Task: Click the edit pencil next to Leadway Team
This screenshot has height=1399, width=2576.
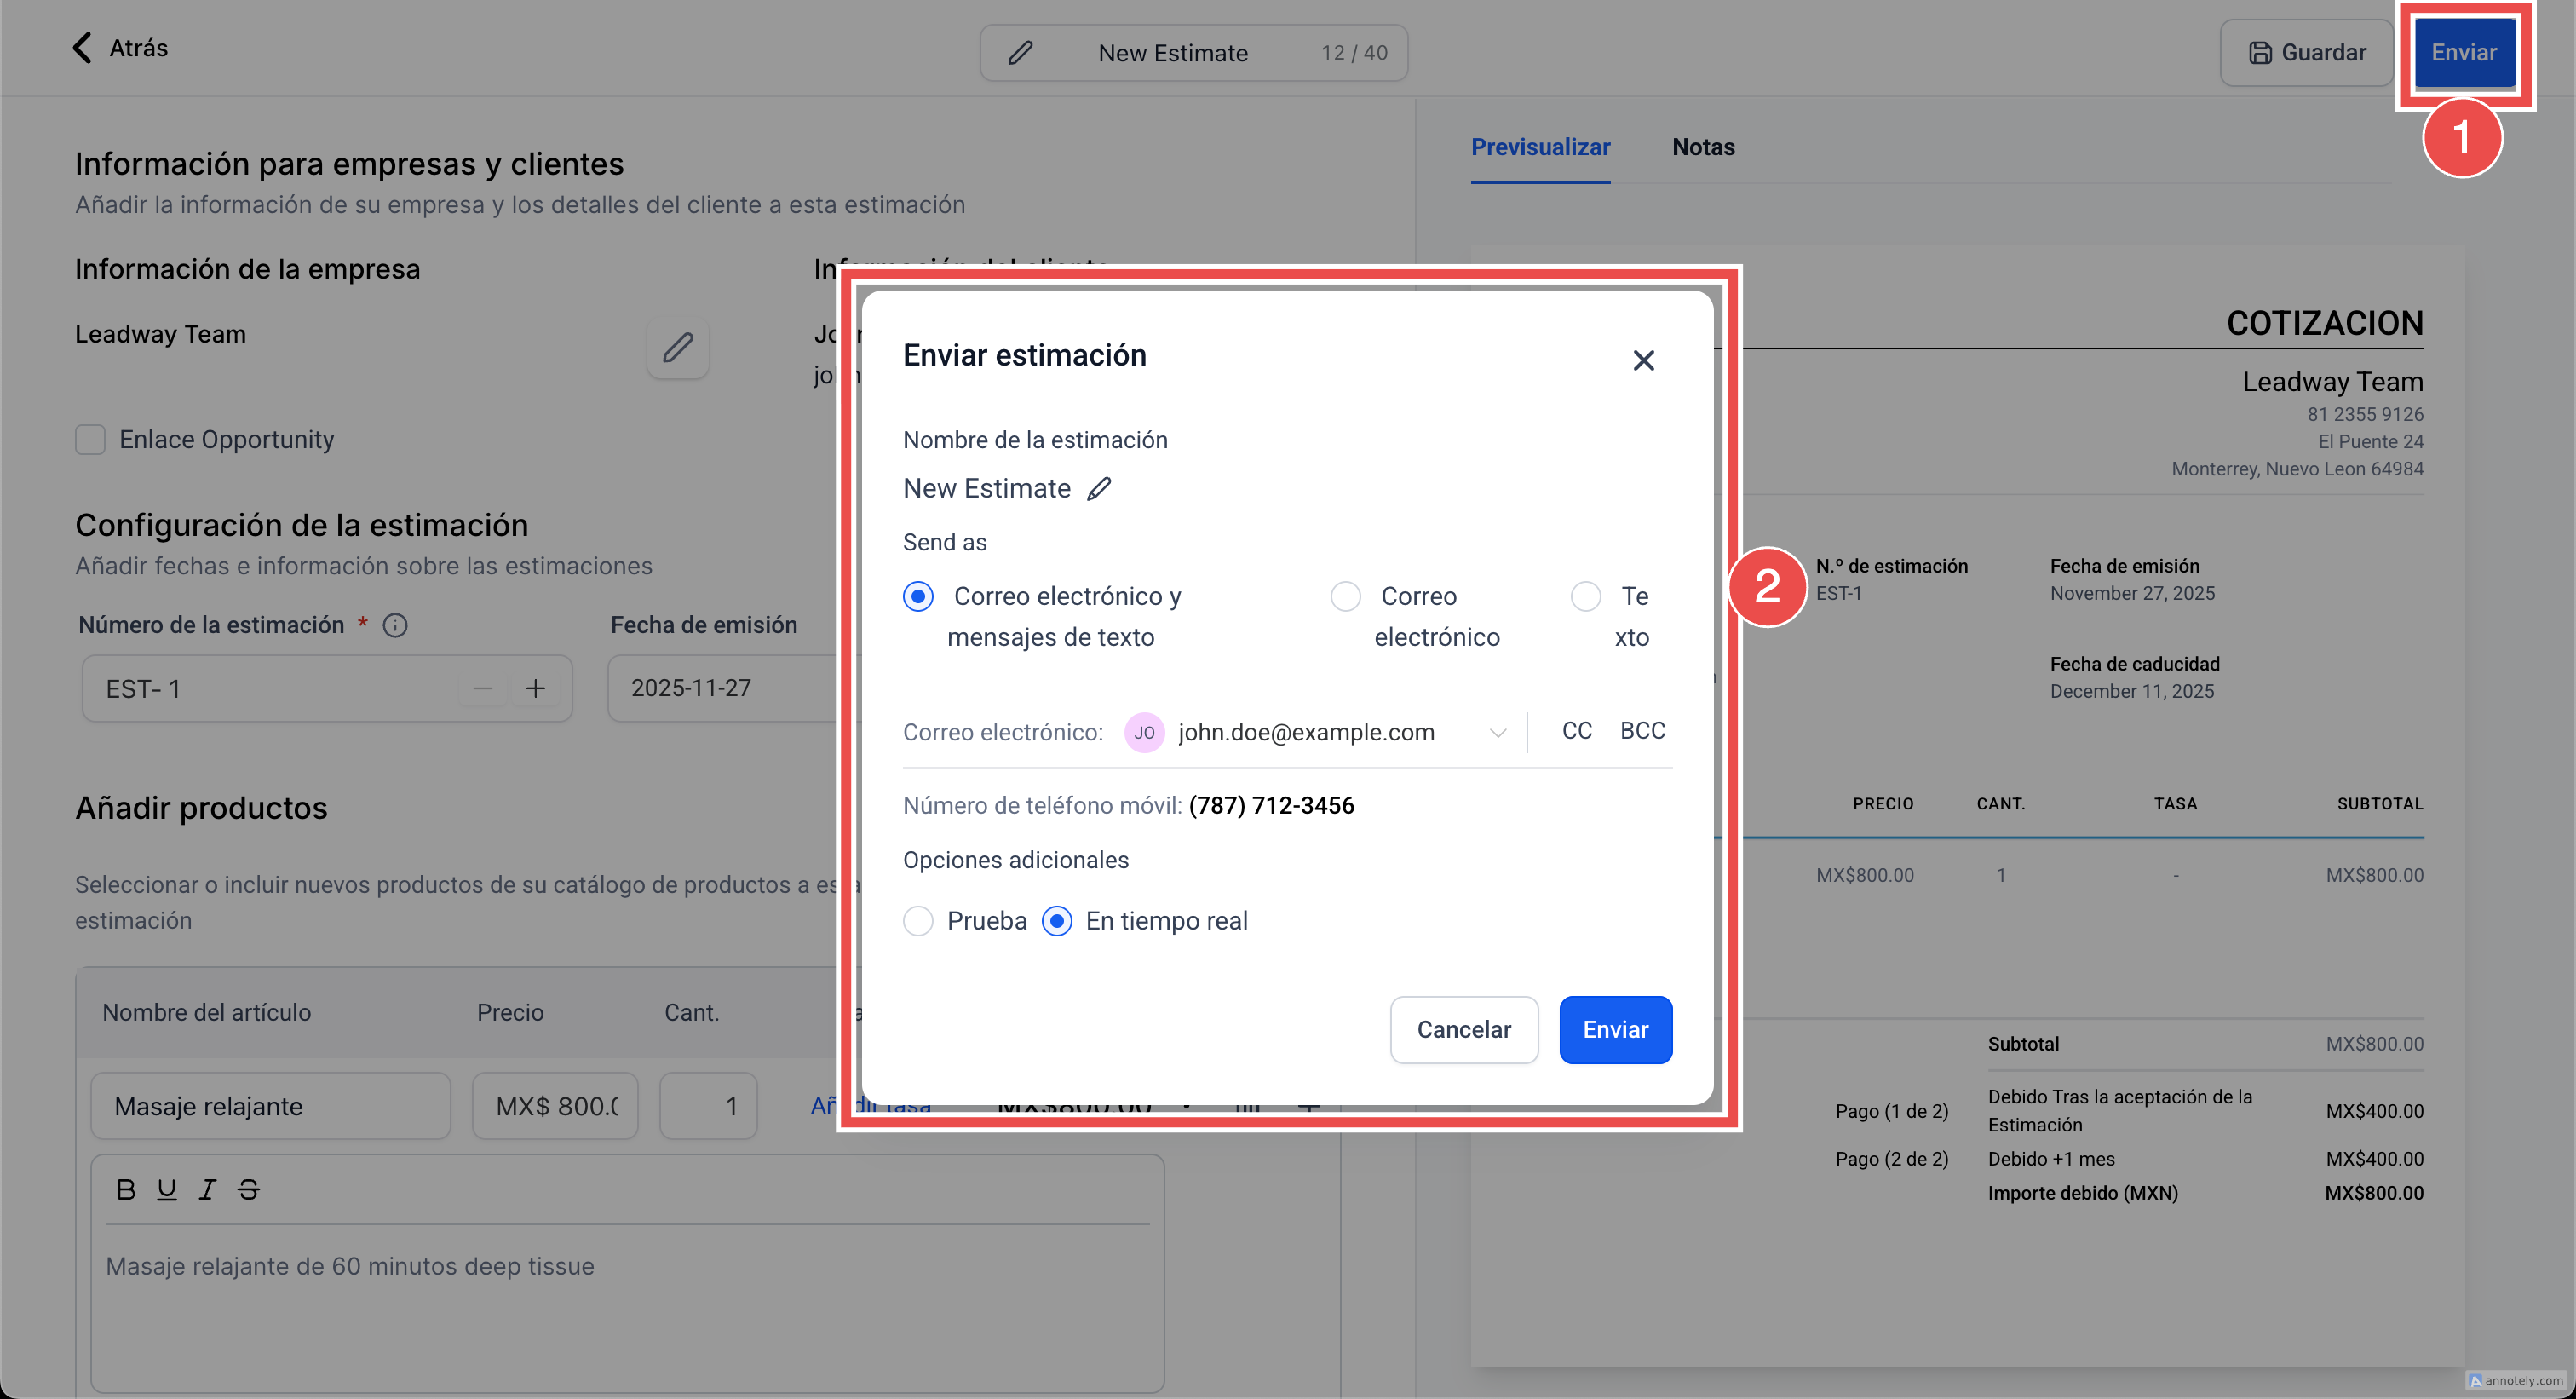Action: 677,348
